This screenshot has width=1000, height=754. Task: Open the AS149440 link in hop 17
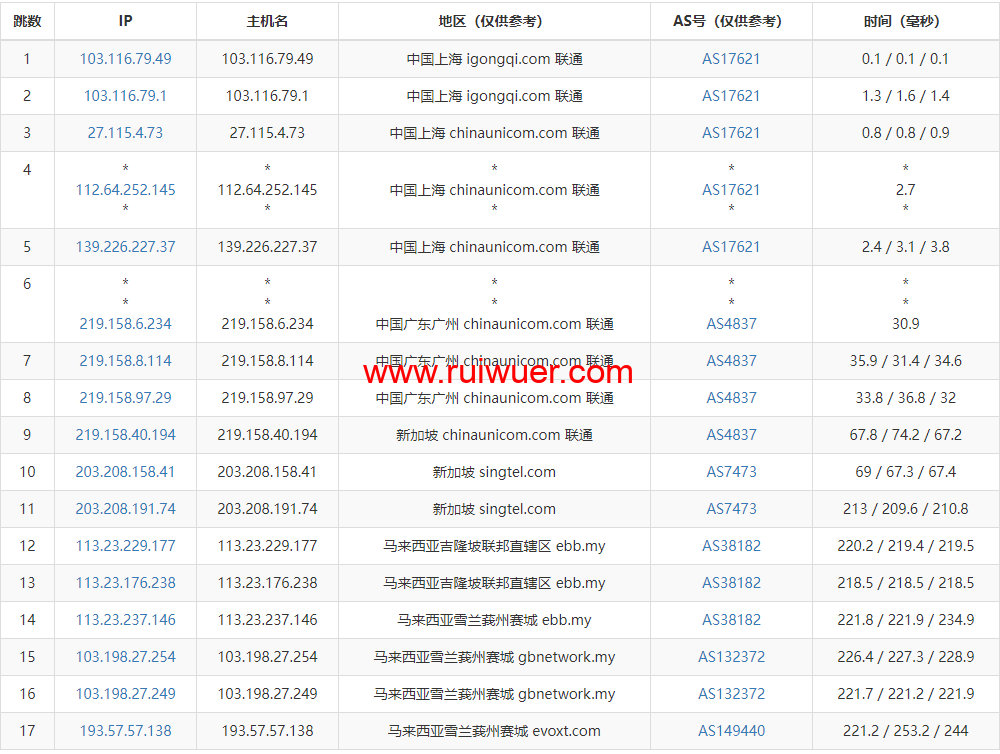click(x=731, y=731)
